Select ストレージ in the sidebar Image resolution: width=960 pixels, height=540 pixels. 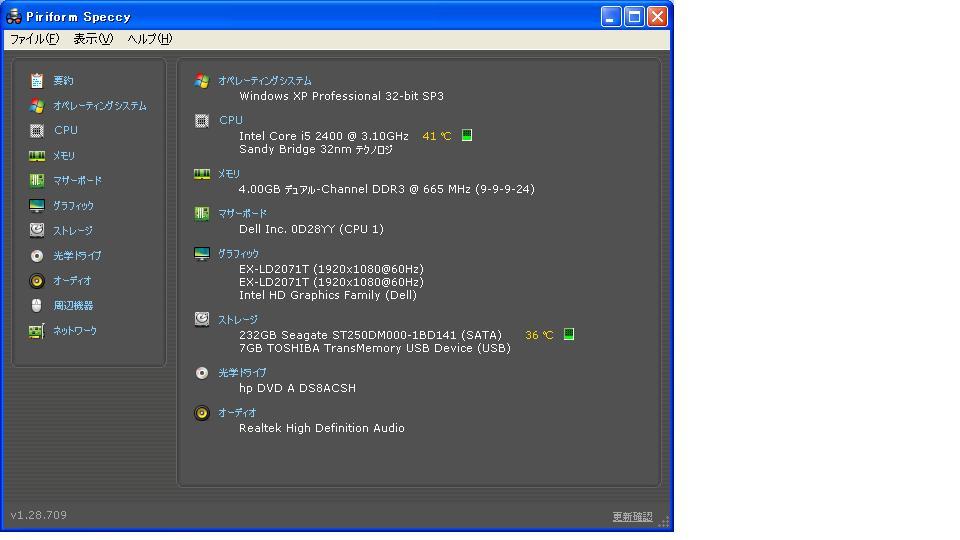tap(73, 231)
